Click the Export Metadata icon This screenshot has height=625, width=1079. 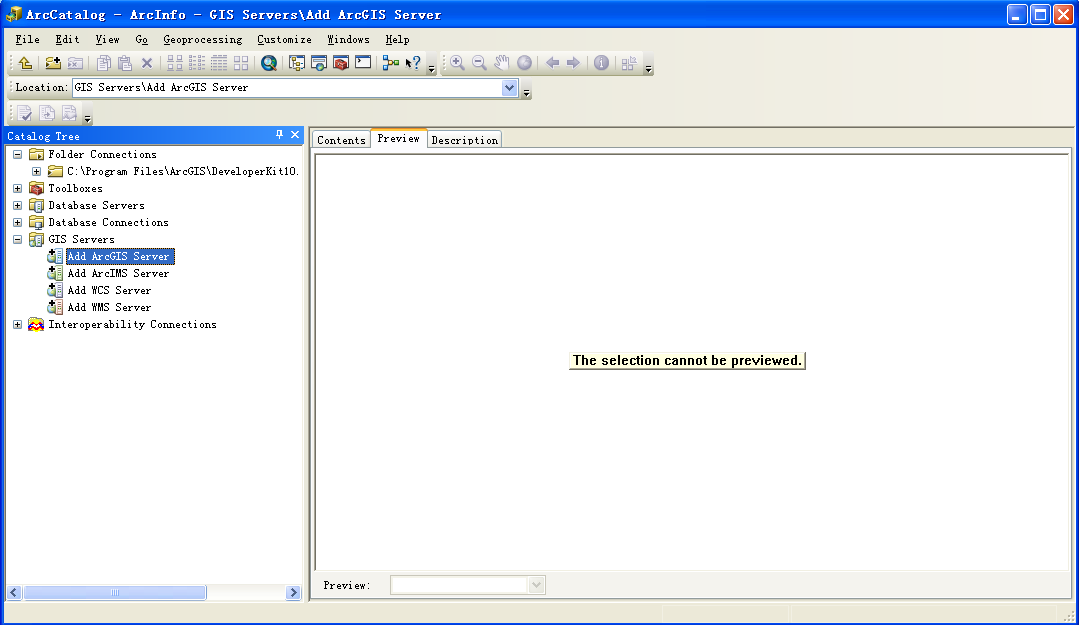(47, 114)
